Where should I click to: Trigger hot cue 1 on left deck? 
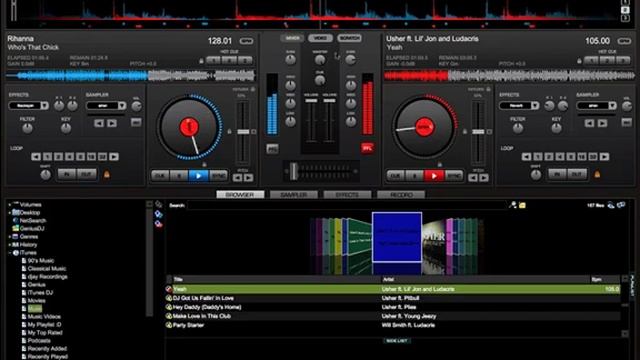click(x=213, y=61)
